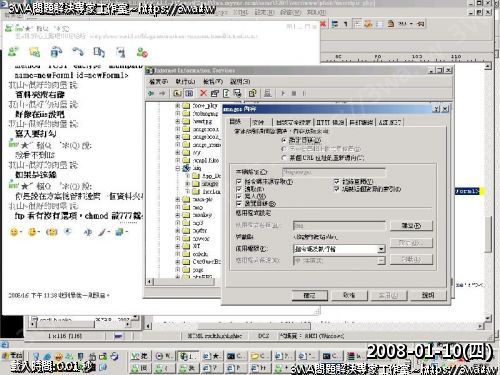Click the Properties icon next to the red X
The width and height of the screenshot is (500, 375).
(x=214, y=93)
